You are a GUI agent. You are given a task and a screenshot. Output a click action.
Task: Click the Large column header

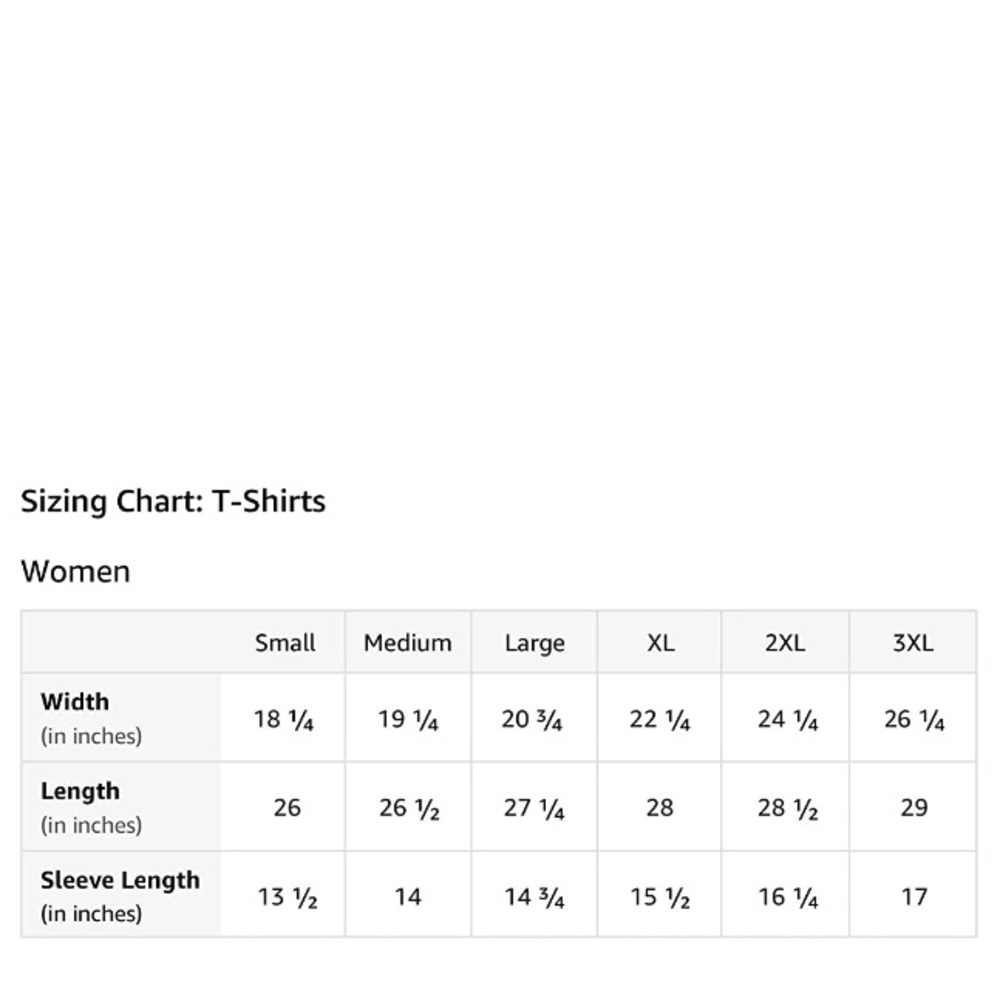[x=534, y=643]
